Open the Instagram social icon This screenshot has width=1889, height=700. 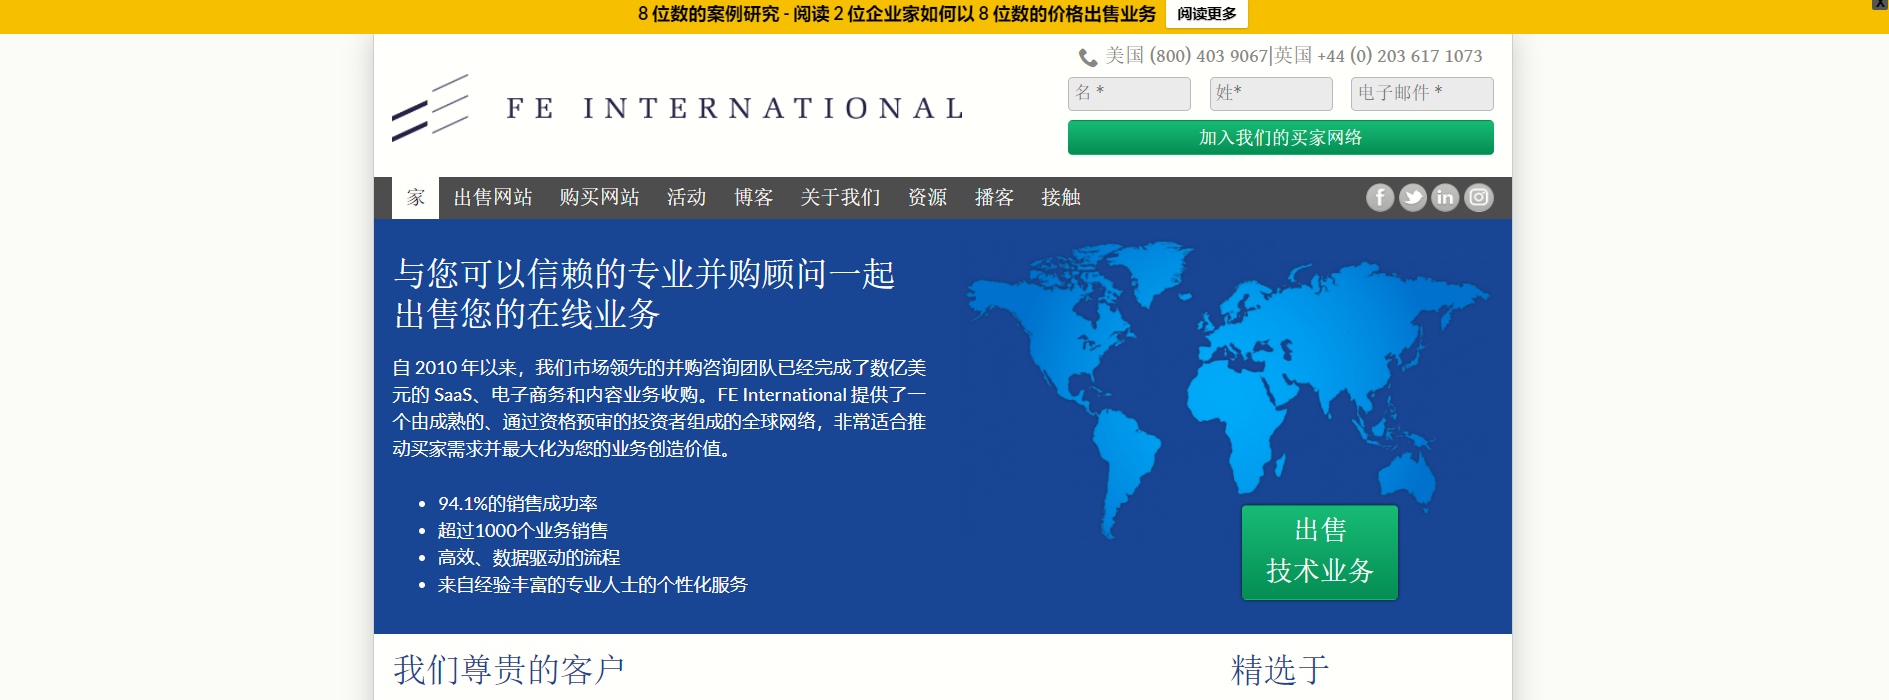pos(1479,197)
